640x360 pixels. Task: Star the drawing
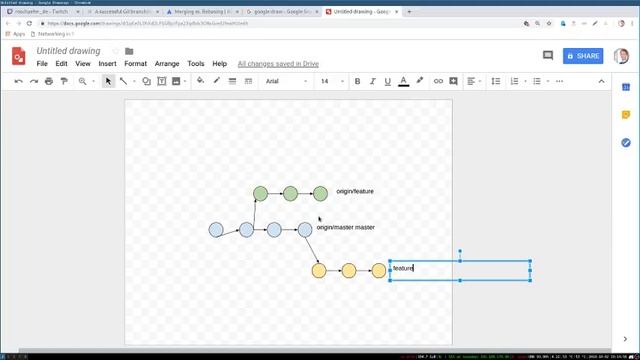pyautogui.click(x=116, y=51)
